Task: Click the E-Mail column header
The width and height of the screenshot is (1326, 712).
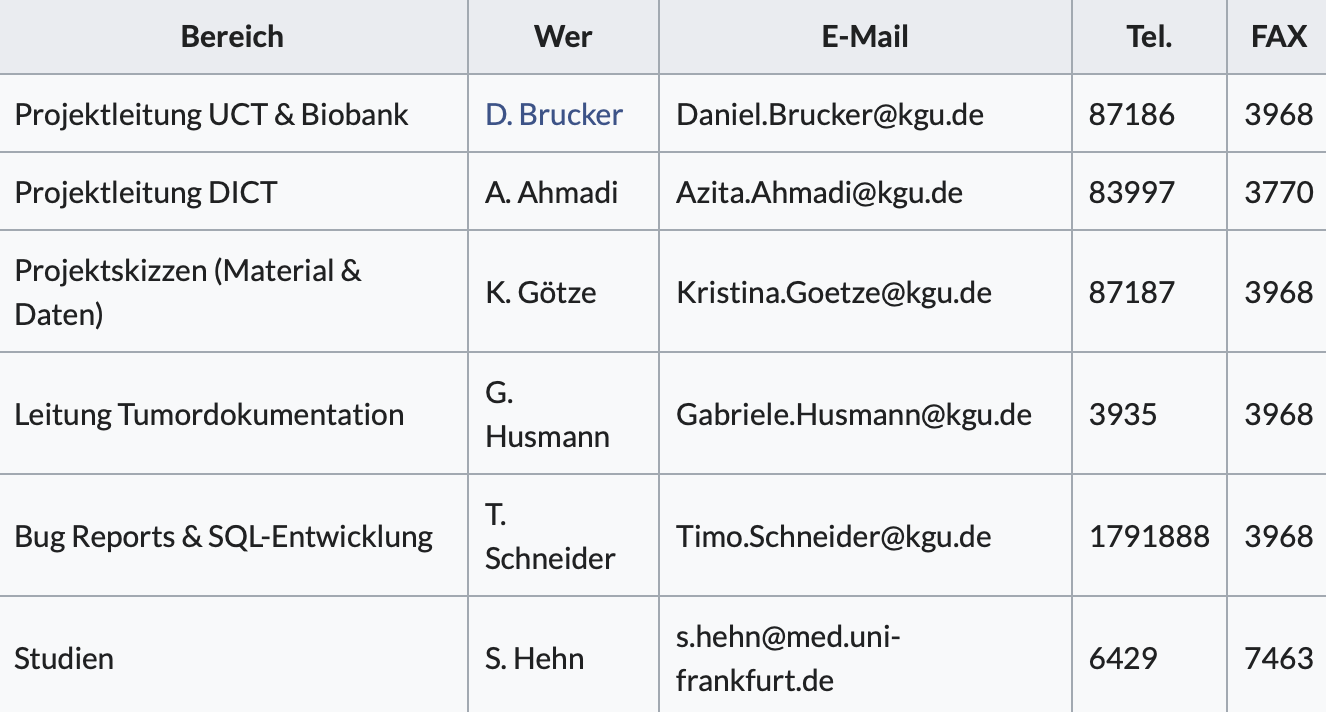Action: 865,37
